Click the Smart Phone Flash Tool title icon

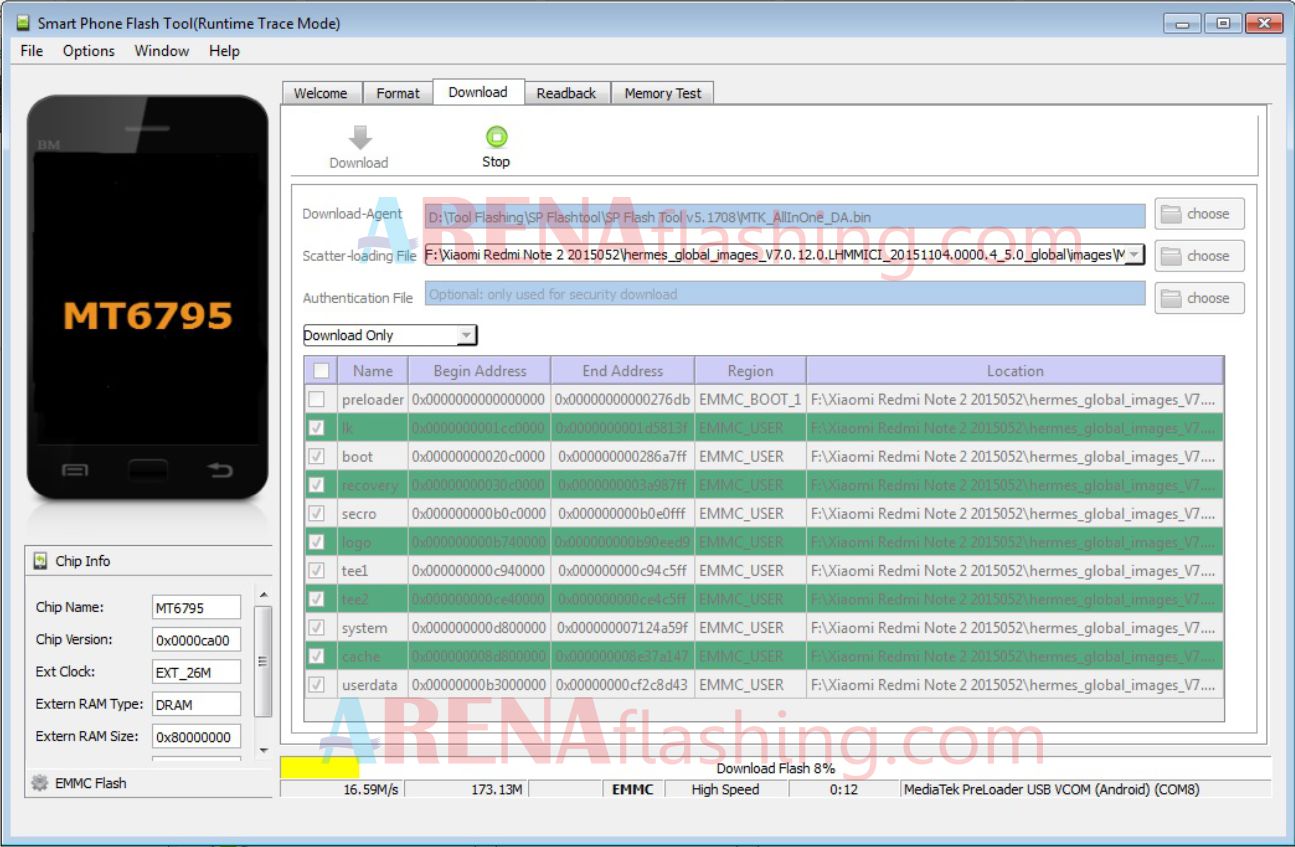point(23,23)
